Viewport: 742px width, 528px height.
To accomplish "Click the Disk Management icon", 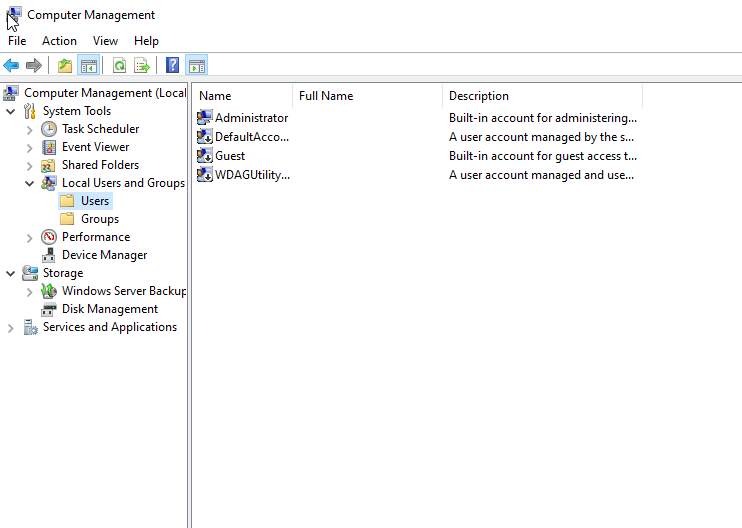I will click(x=49, y=309).
